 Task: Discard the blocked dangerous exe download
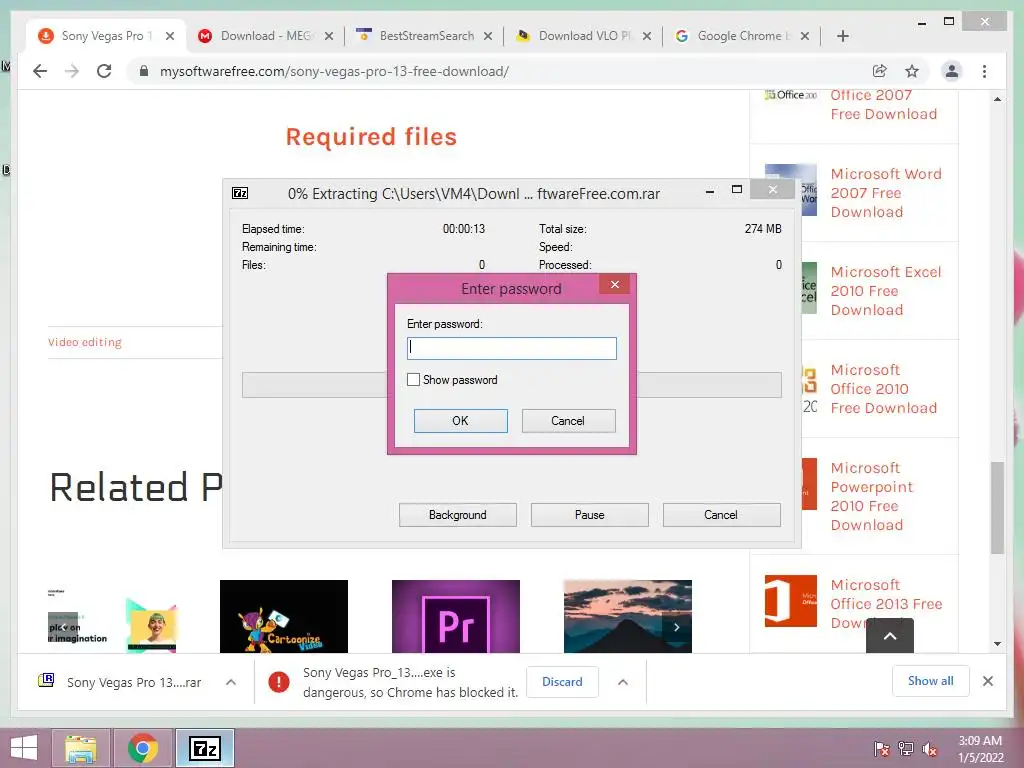click(562, 681)
